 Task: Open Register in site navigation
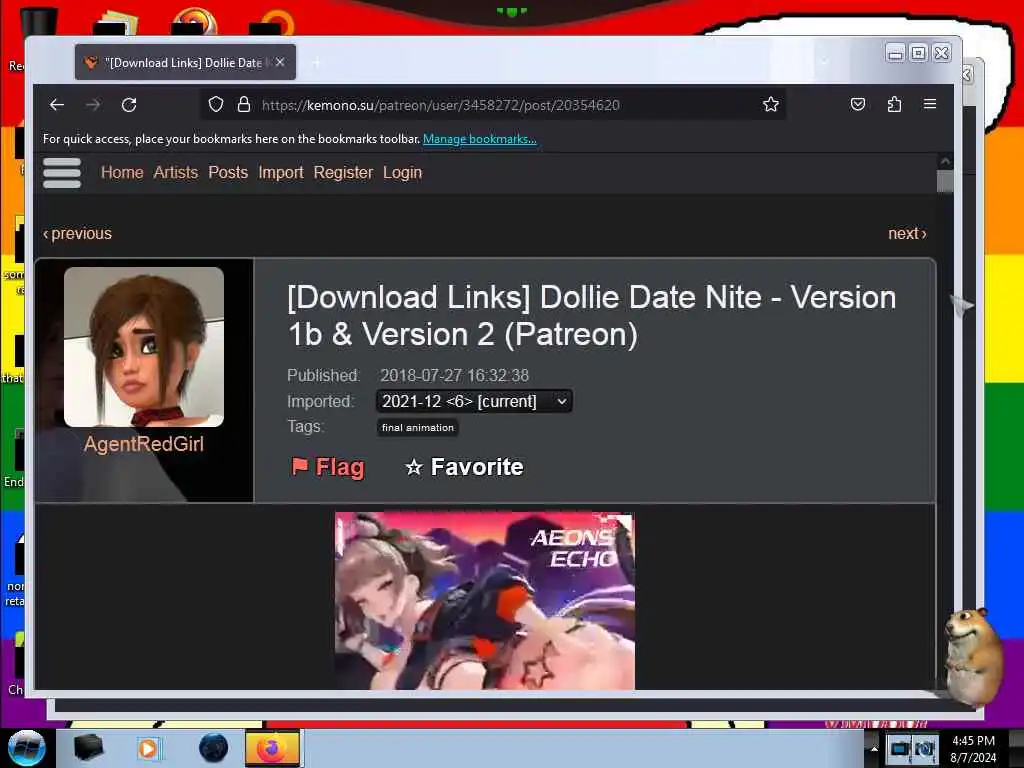point(343,172)
